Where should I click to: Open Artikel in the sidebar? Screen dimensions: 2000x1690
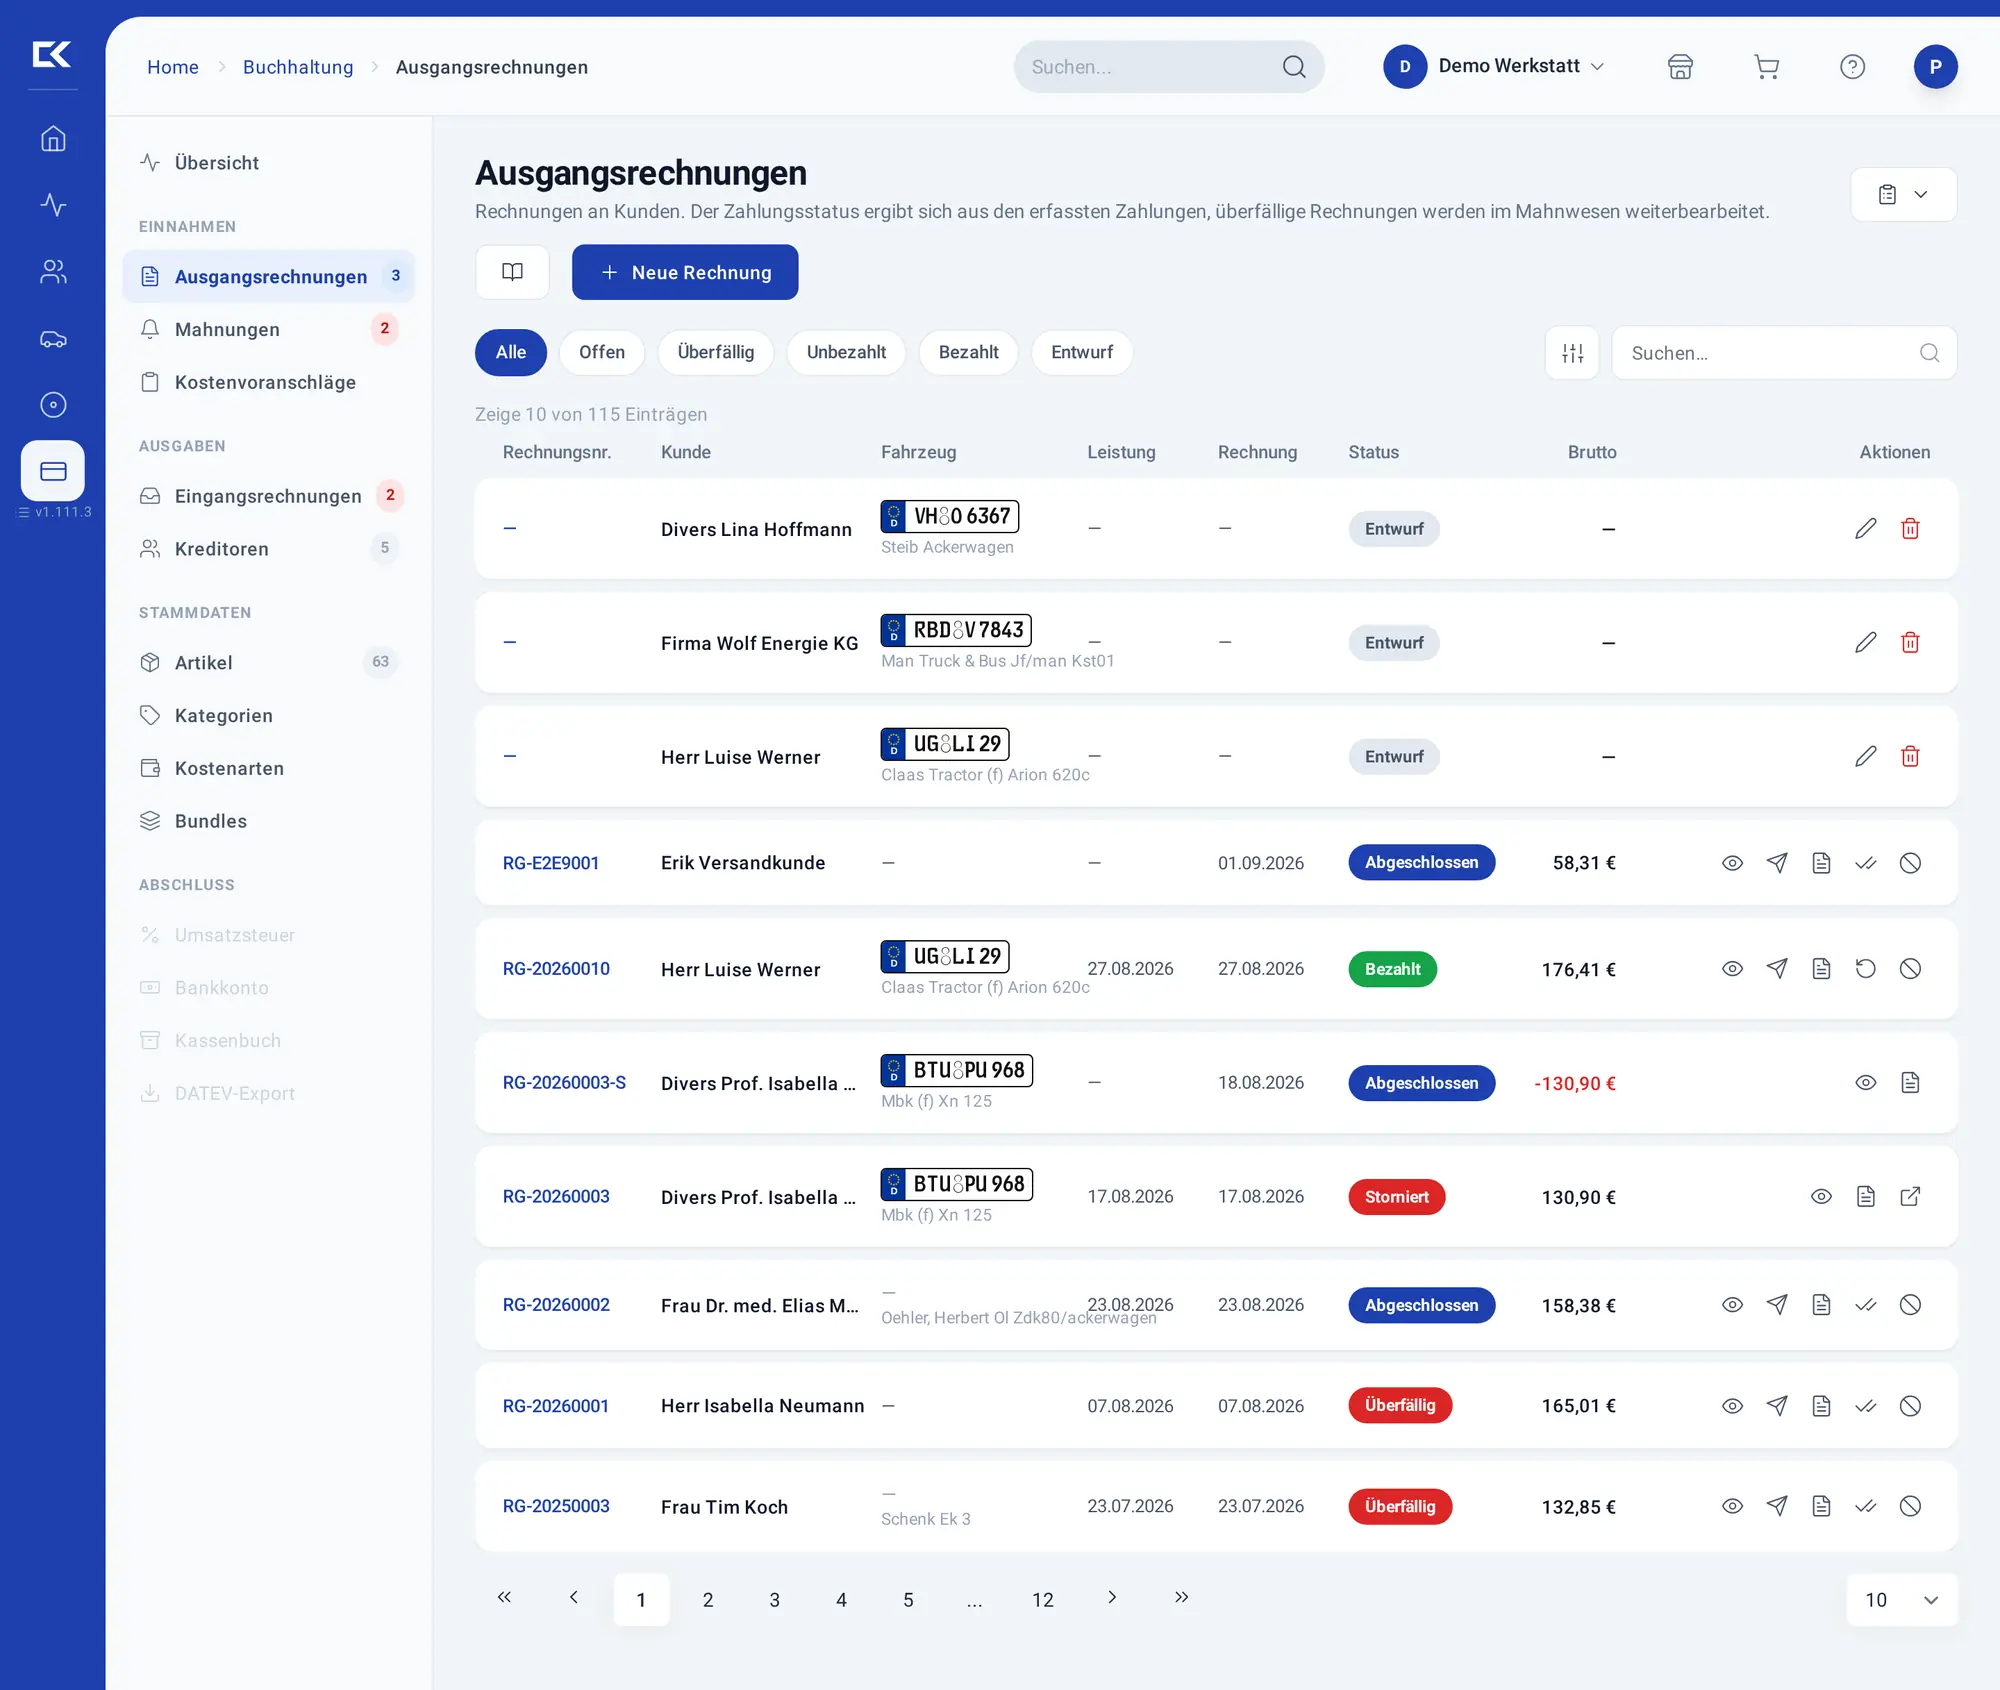point(268,662)
